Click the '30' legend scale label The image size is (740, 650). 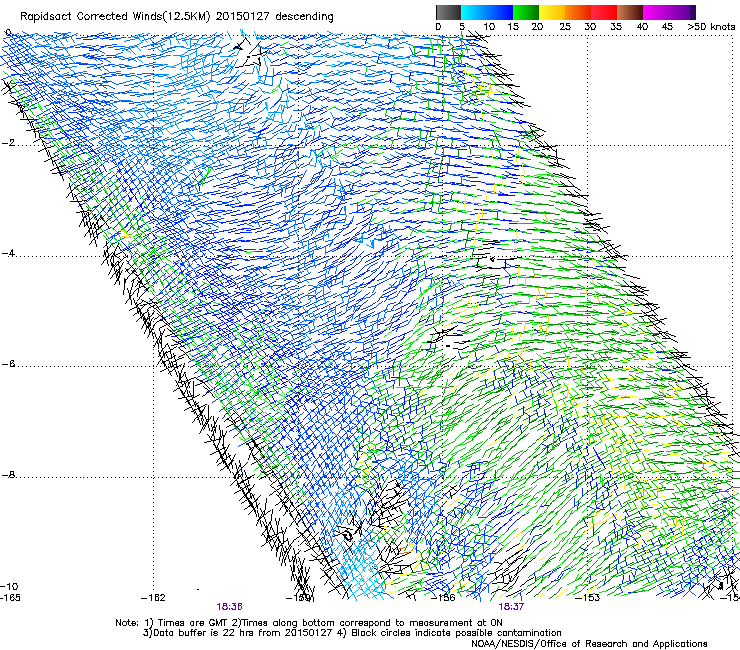click(x=590, y=27)
